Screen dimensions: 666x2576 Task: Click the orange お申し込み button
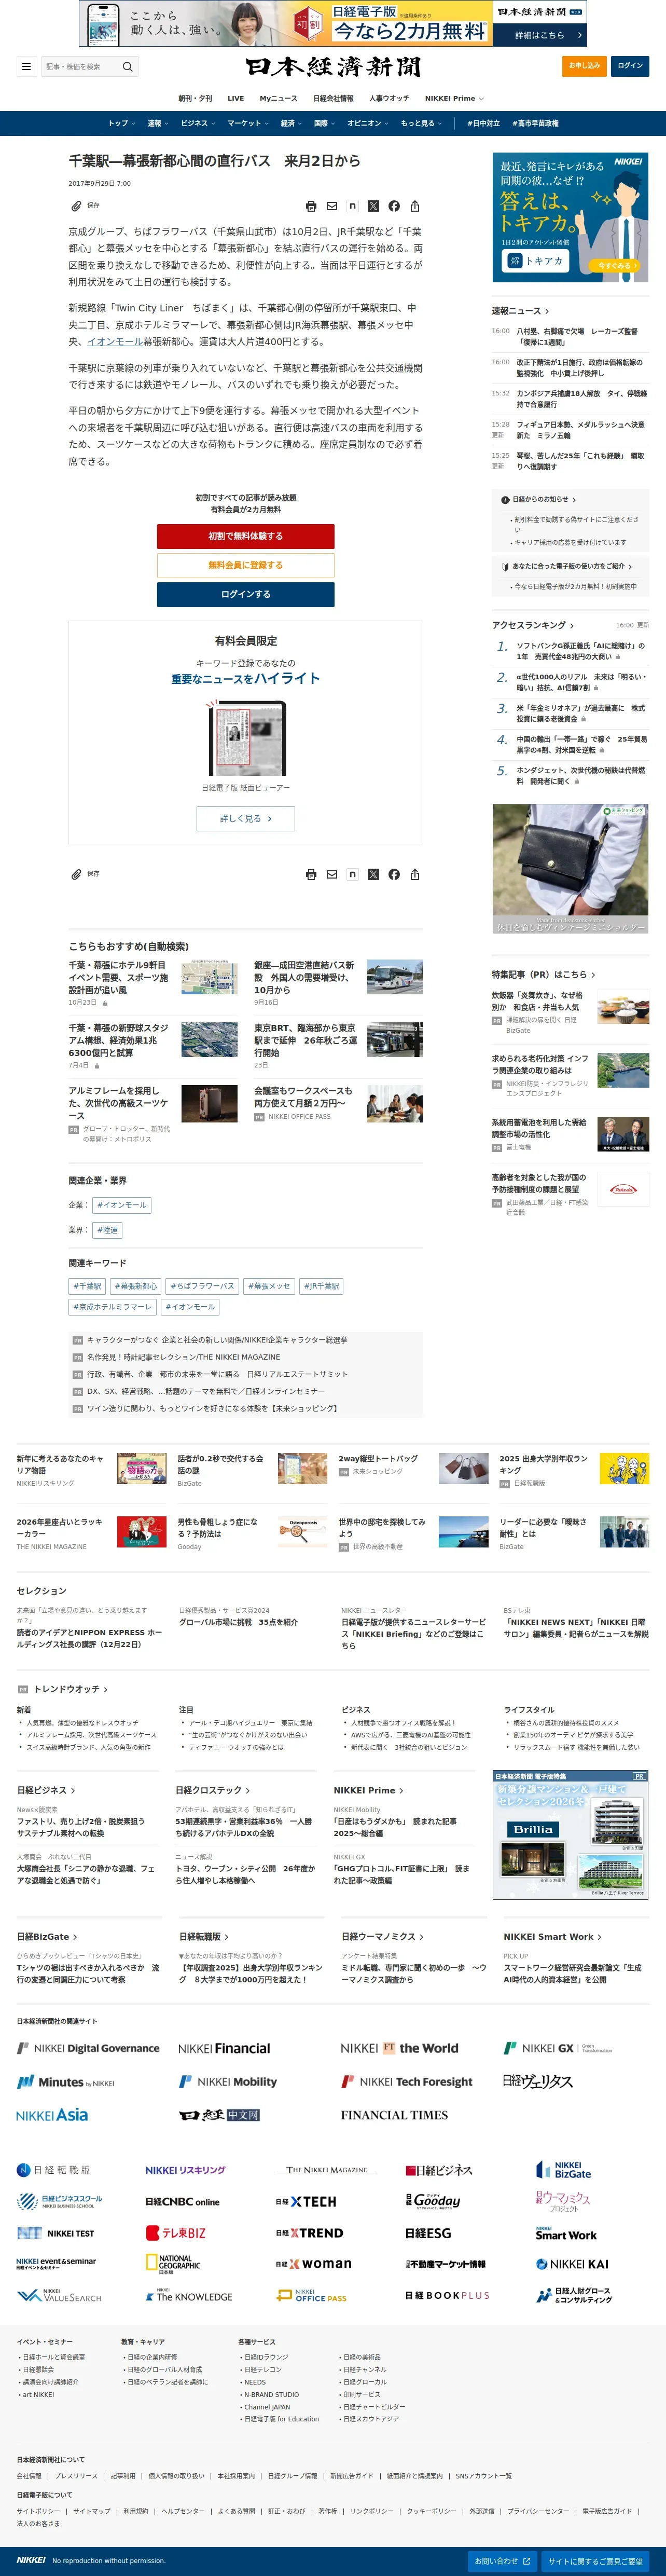pos(584,66)
